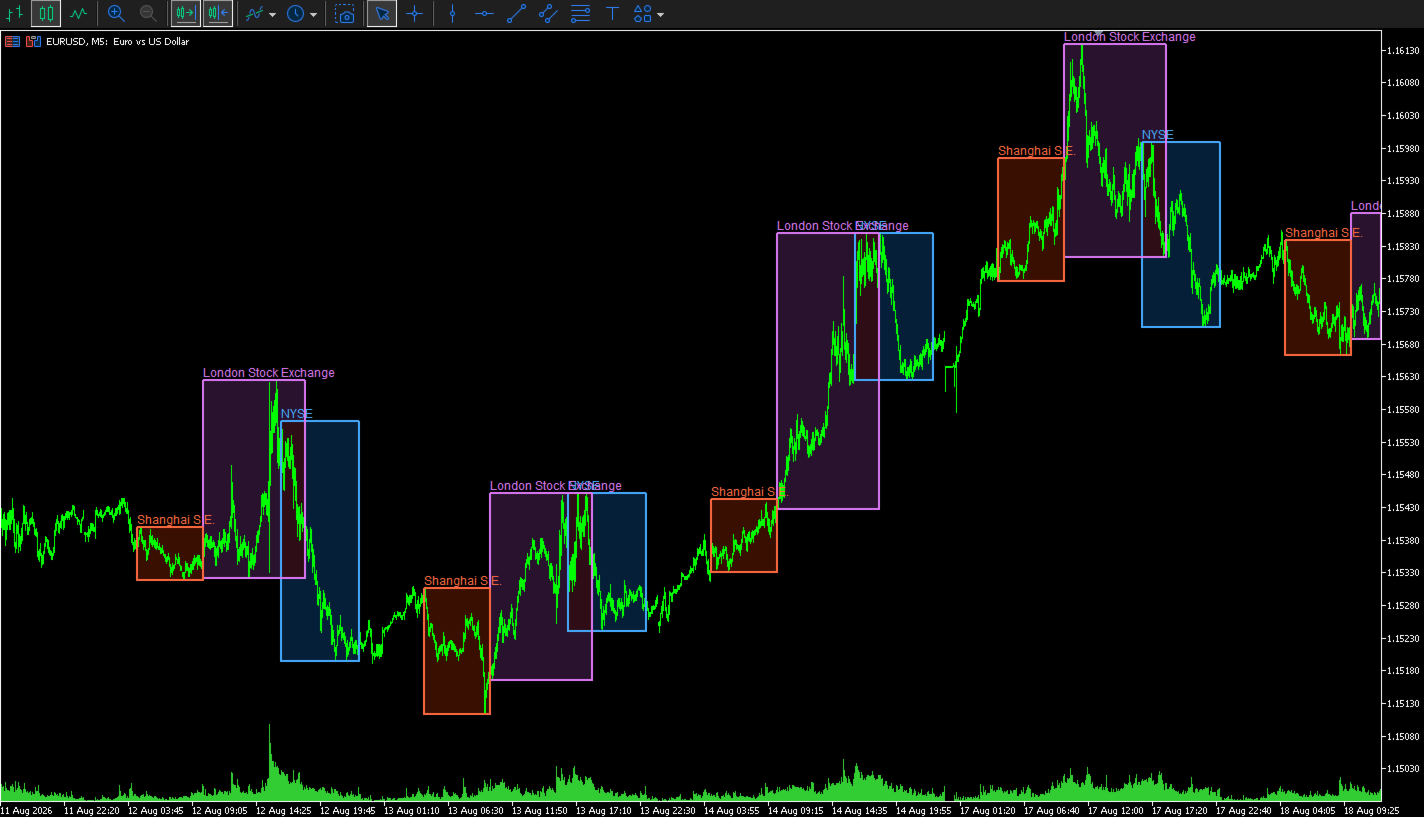Select the trendline drawing tool
Screen dimensions: 1424x817
(x=516, y=14)
